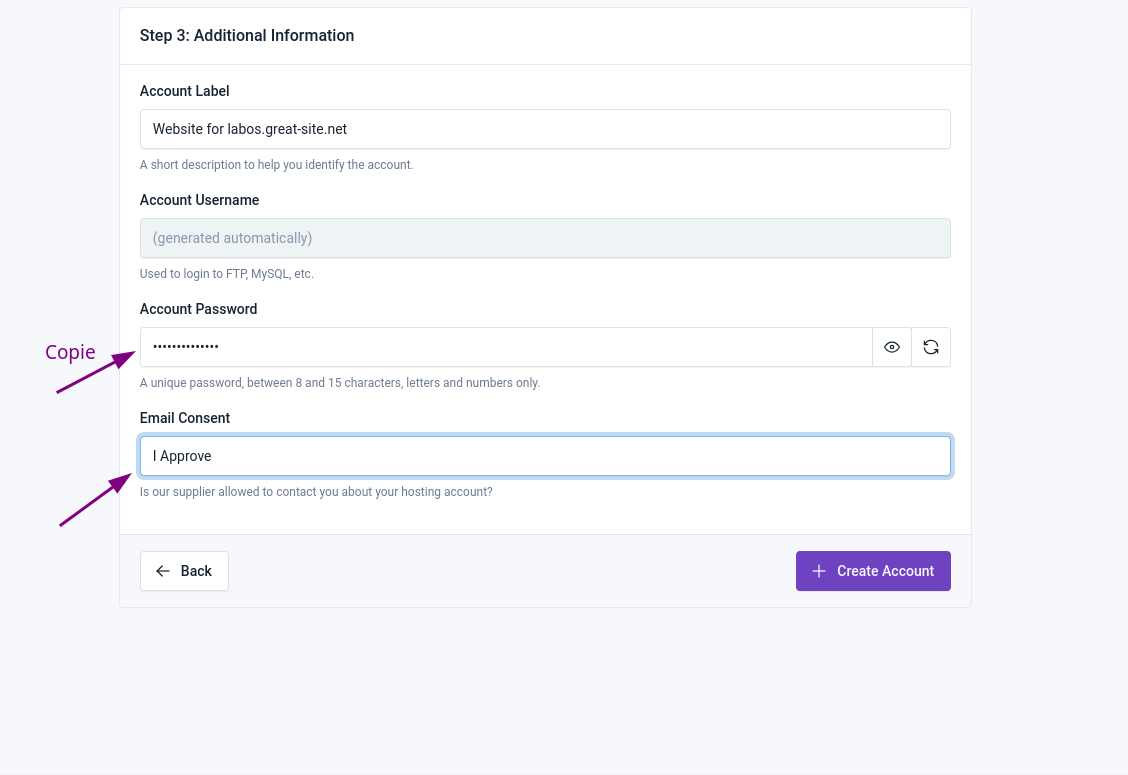Open the Email Consent 'I Approve' dropdown
Screen dimensions: 1128x775
click(545, 456)
